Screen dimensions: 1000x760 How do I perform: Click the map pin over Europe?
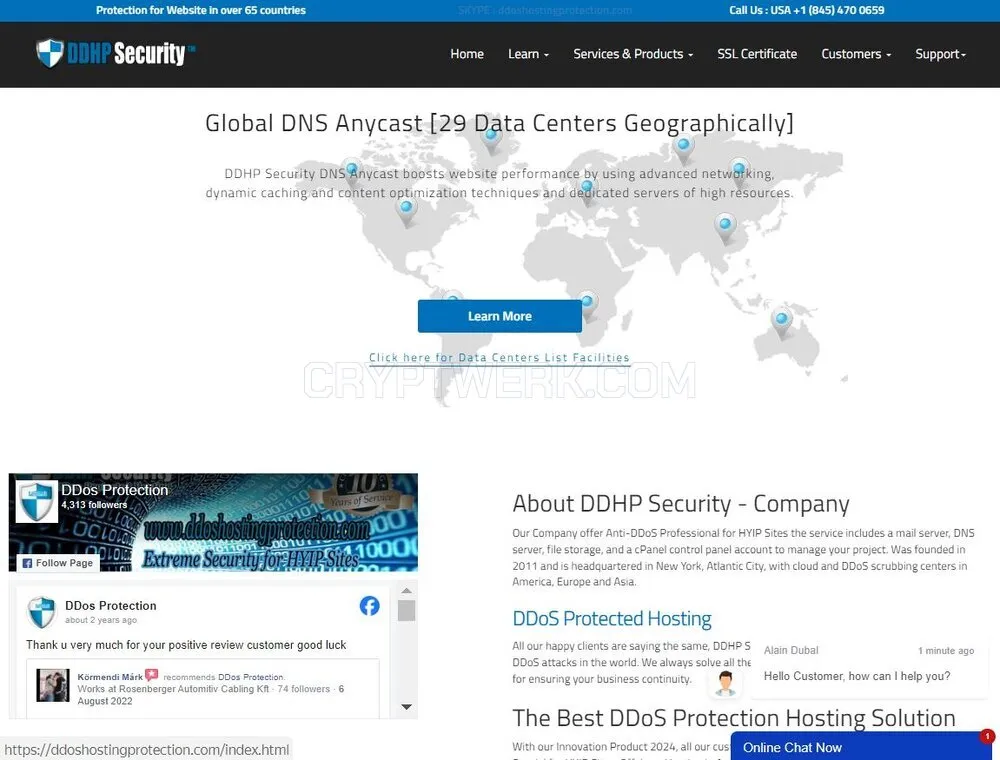(587, 190)
